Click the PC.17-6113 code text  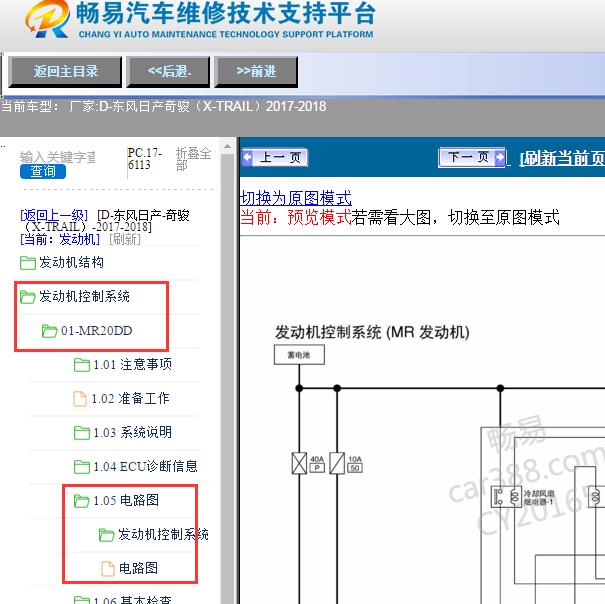click(x=145, y=159)
